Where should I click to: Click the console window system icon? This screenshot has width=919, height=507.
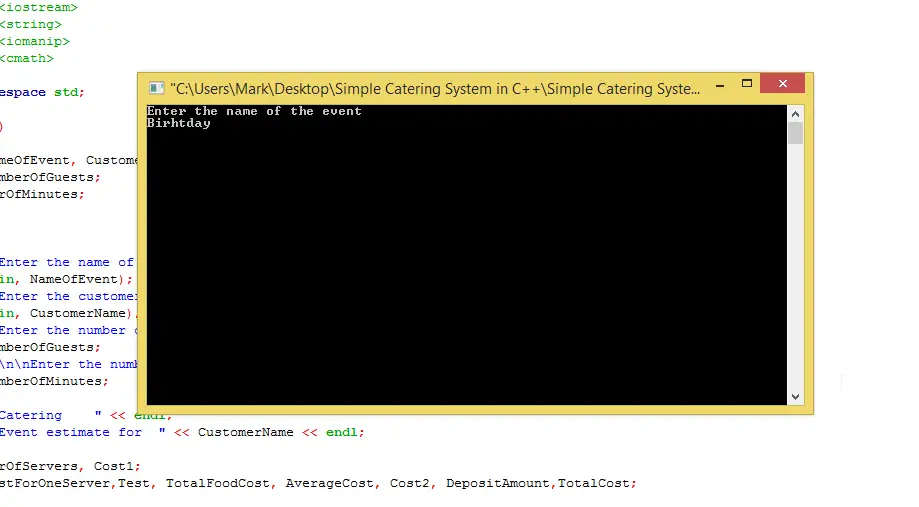click(x=156, y=88)
